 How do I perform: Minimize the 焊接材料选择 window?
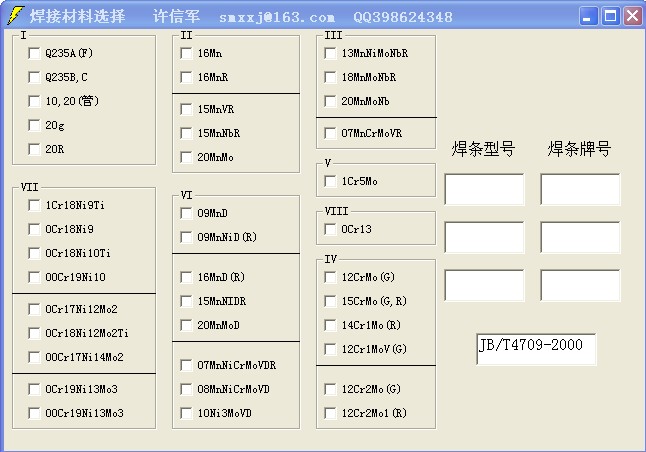coord(588,16)
